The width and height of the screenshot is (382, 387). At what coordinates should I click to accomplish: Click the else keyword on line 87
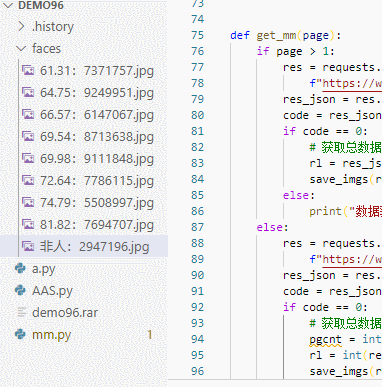tap(269, 227)
